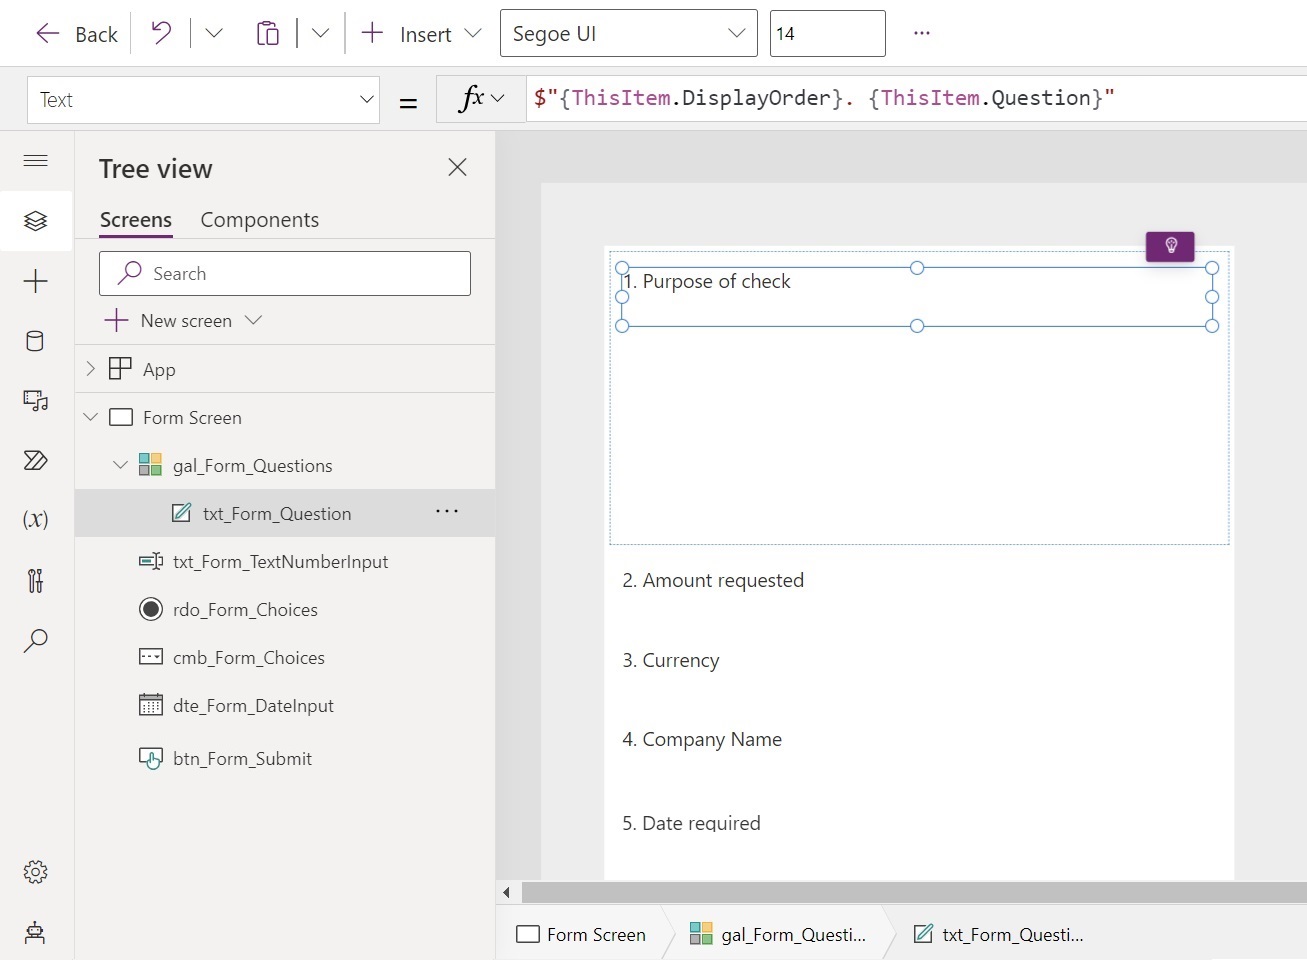The height and width of the screenshot is (960, 1307).
Task: Open the Advanced tools panel
Action: [35, 581]
